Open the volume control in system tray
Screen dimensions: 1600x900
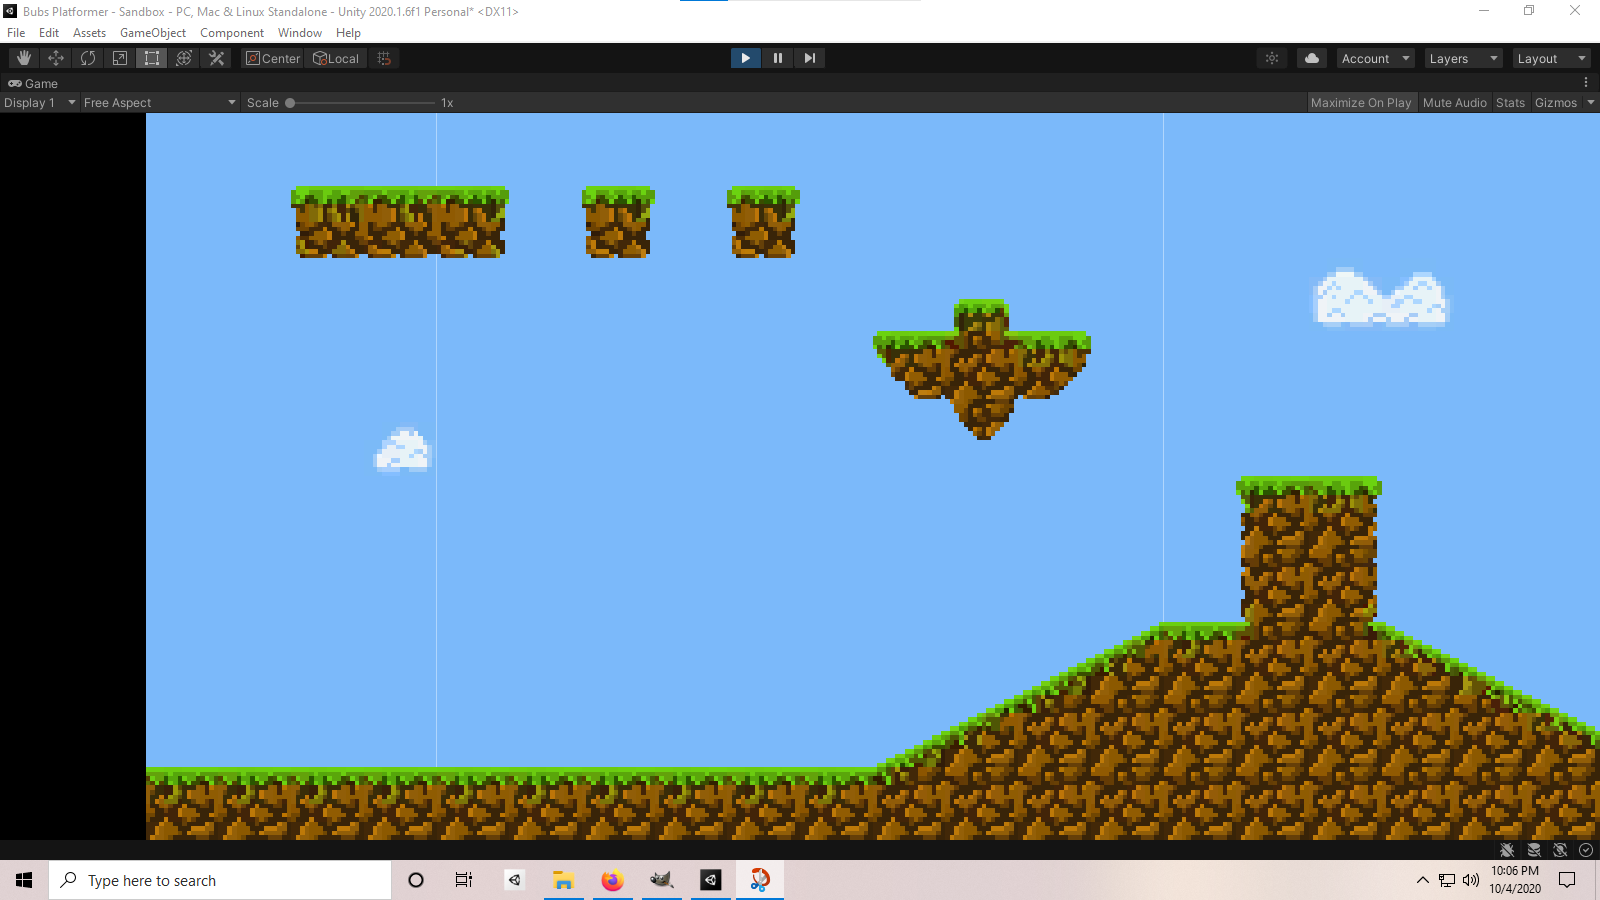1470,880
